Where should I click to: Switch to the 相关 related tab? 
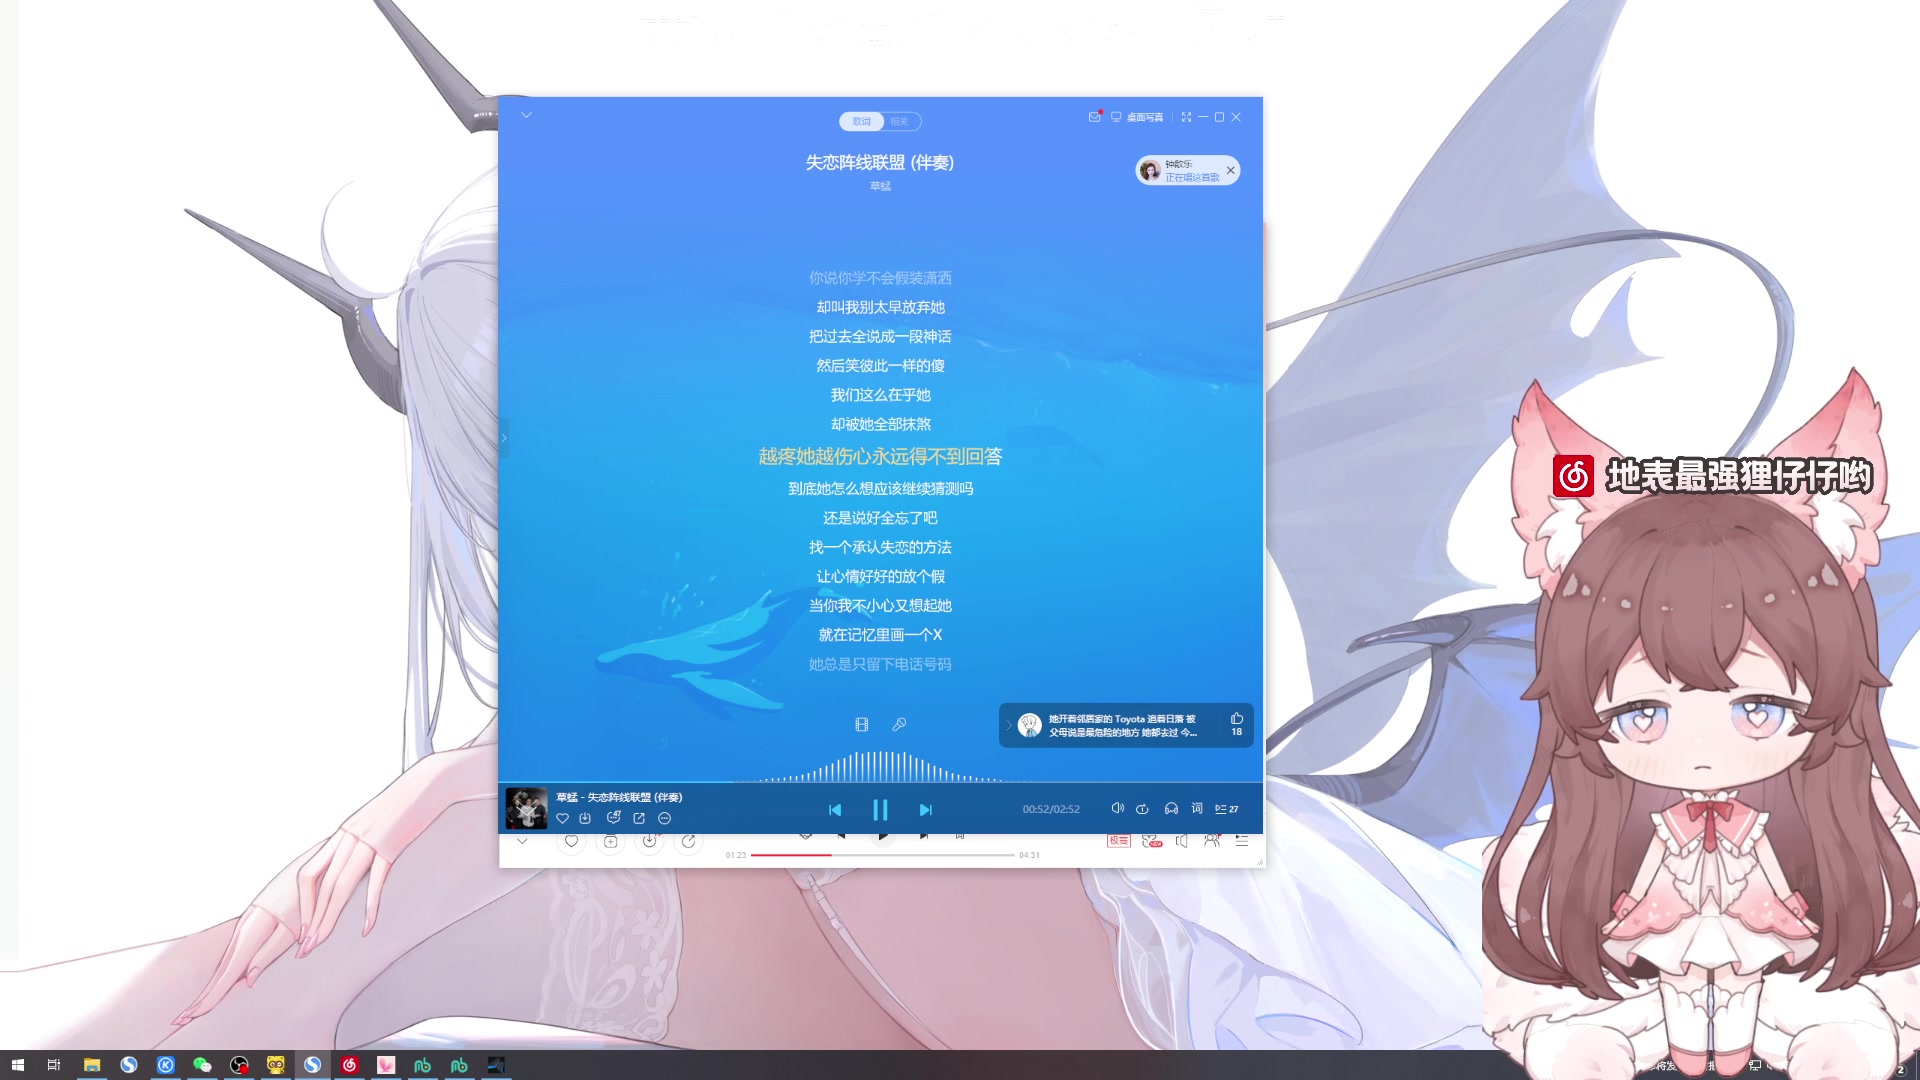click(900, 121)
